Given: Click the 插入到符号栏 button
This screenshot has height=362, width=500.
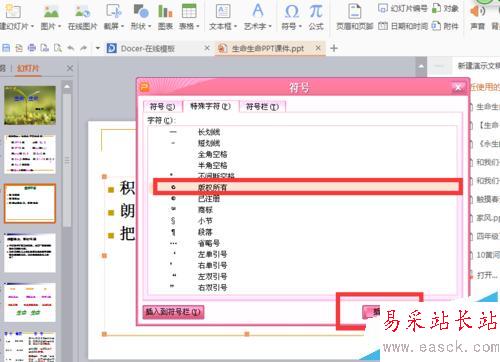Looking at the screenshot, I should tap(173, 312).
